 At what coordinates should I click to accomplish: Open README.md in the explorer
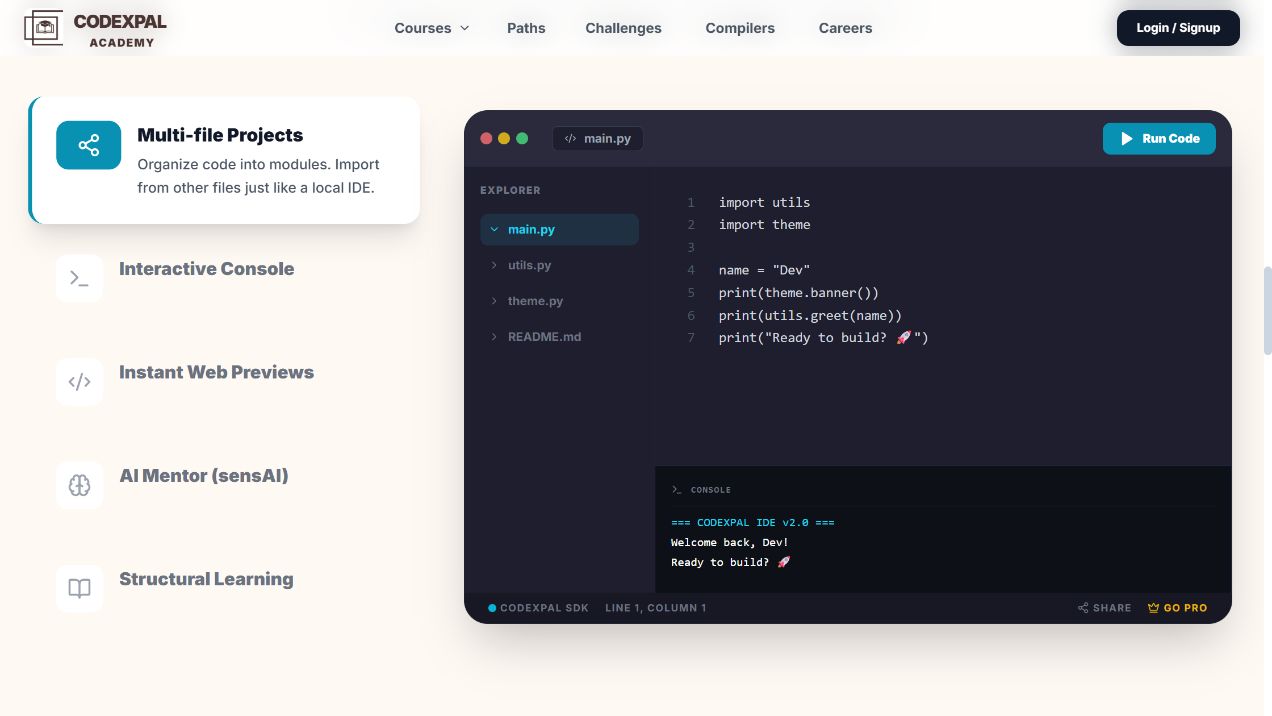click(x=560, y=337)
